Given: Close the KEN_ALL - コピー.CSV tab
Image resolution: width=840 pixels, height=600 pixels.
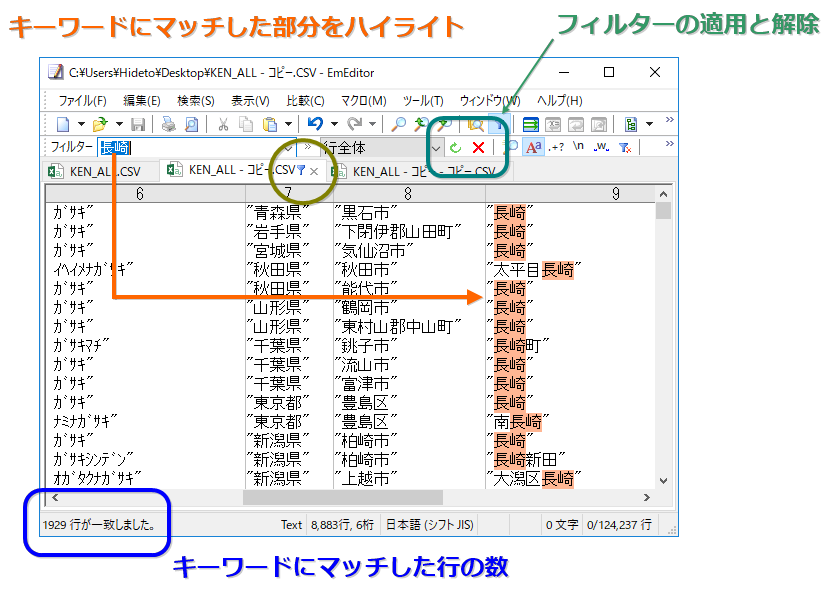Looking at the screenshot, I should (x=313, y=171).
